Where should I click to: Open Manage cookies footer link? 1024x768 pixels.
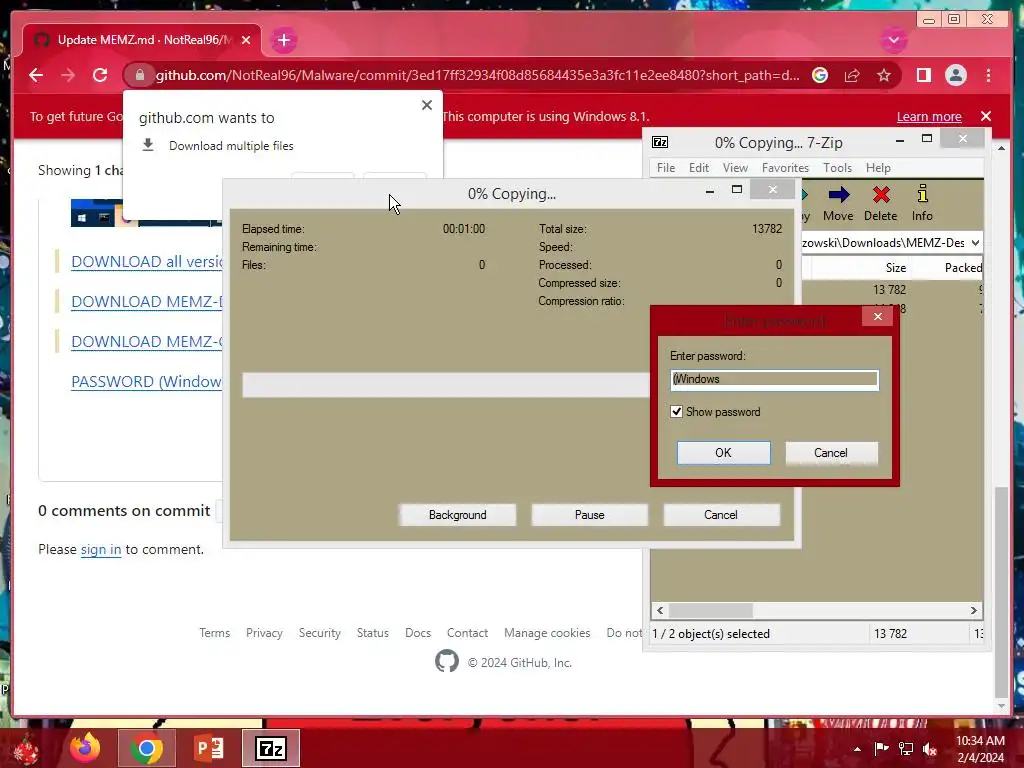pos(547,633)
